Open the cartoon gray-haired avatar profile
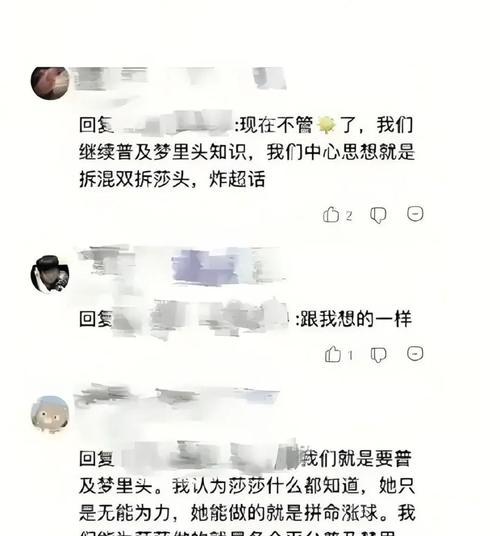 click(x=50, y=414)
